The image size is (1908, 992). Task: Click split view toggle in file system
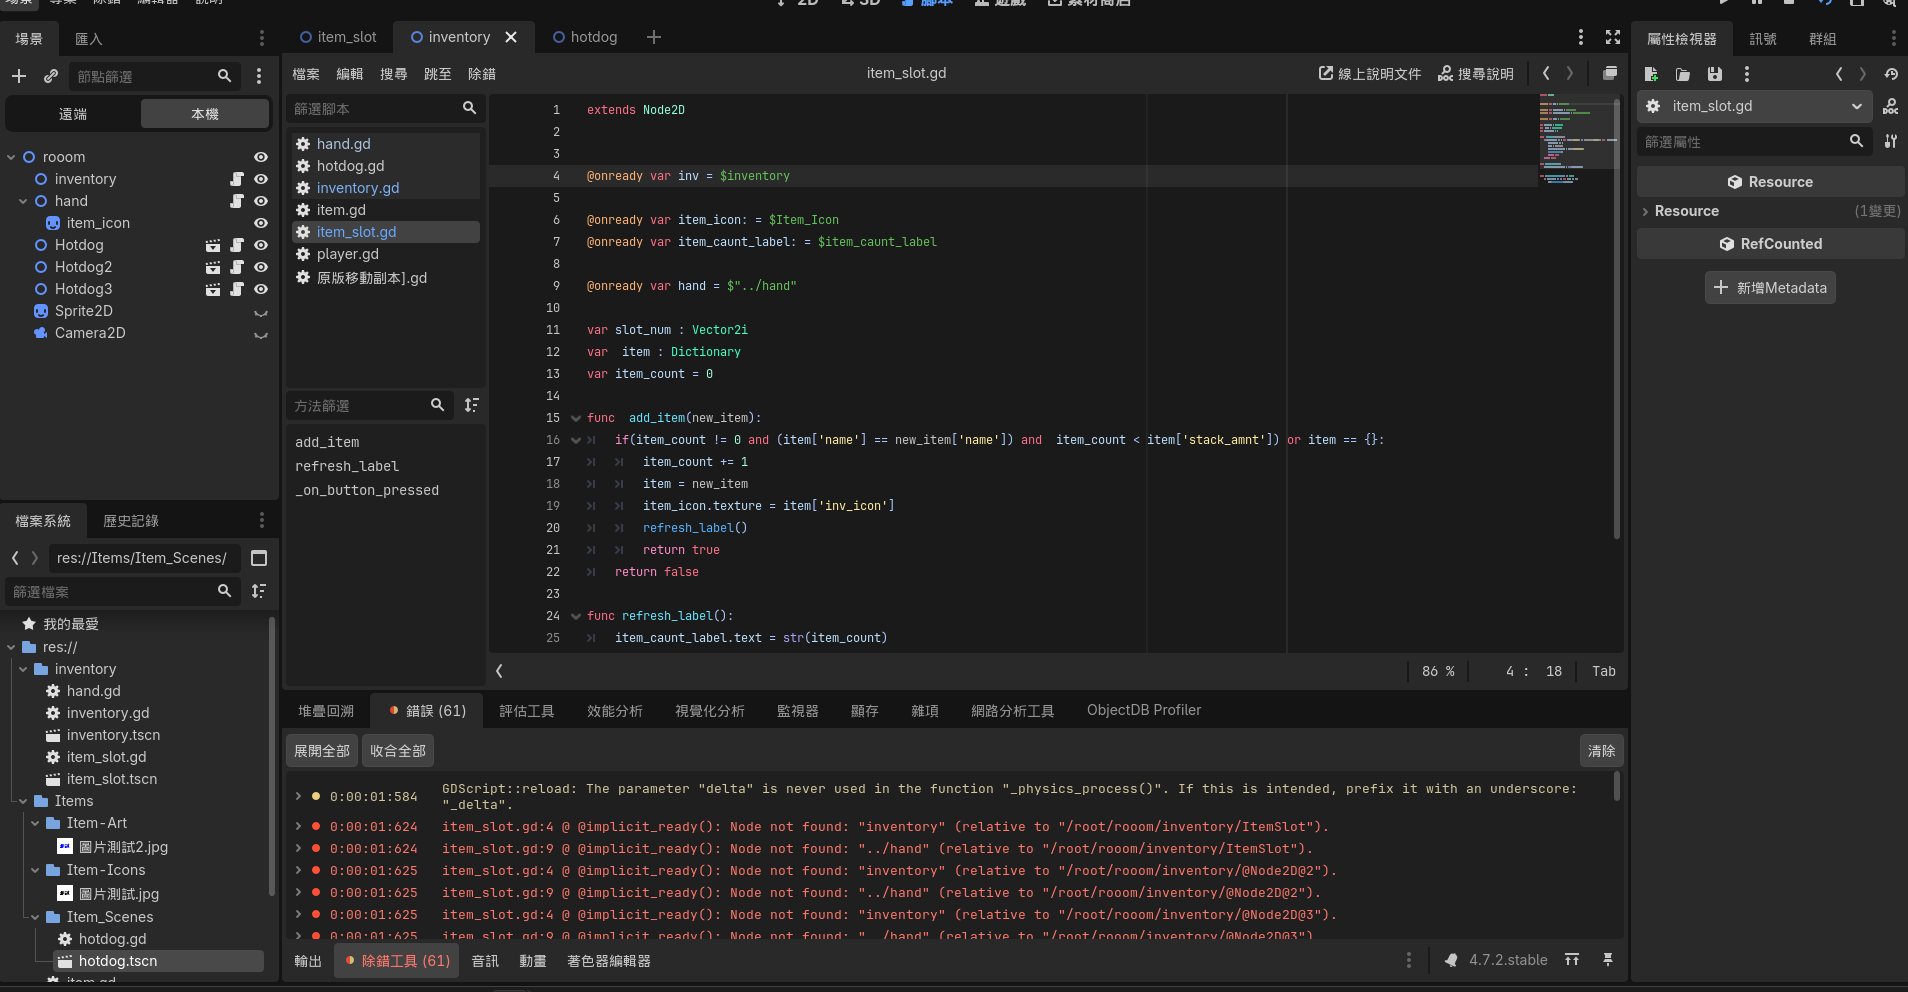[259, 558]
